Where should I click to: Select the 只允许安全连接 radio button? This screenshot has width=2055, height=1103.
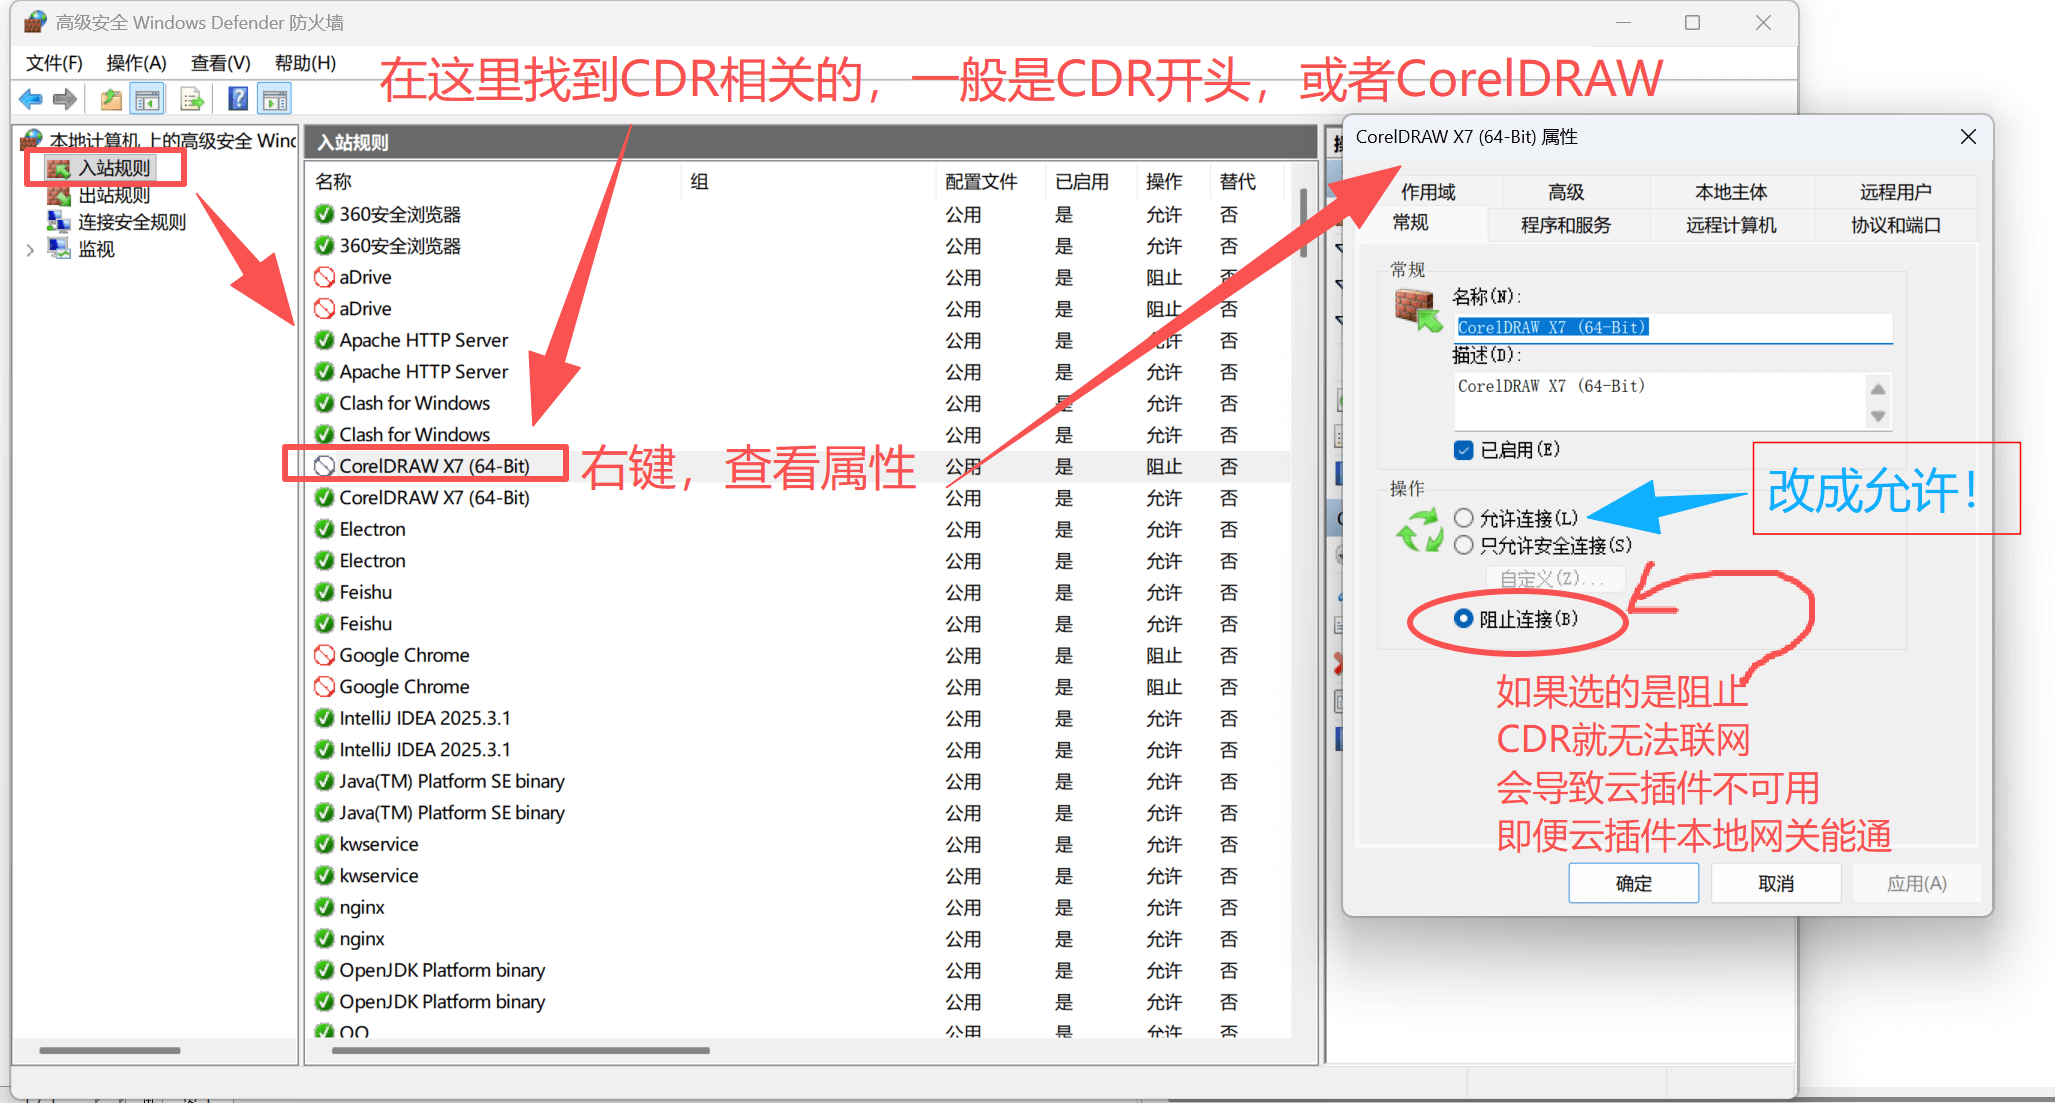pos(1464,545)
